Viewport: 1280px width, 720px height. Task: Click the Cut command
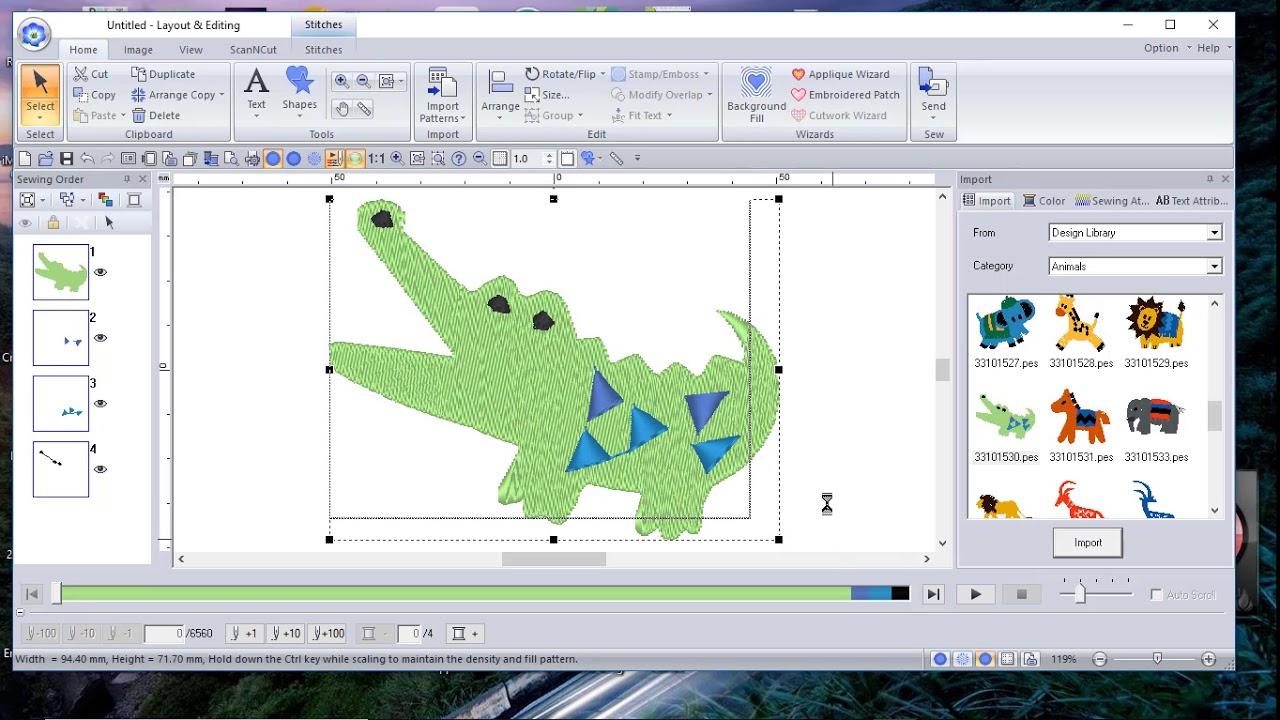[x=90, y=74]
